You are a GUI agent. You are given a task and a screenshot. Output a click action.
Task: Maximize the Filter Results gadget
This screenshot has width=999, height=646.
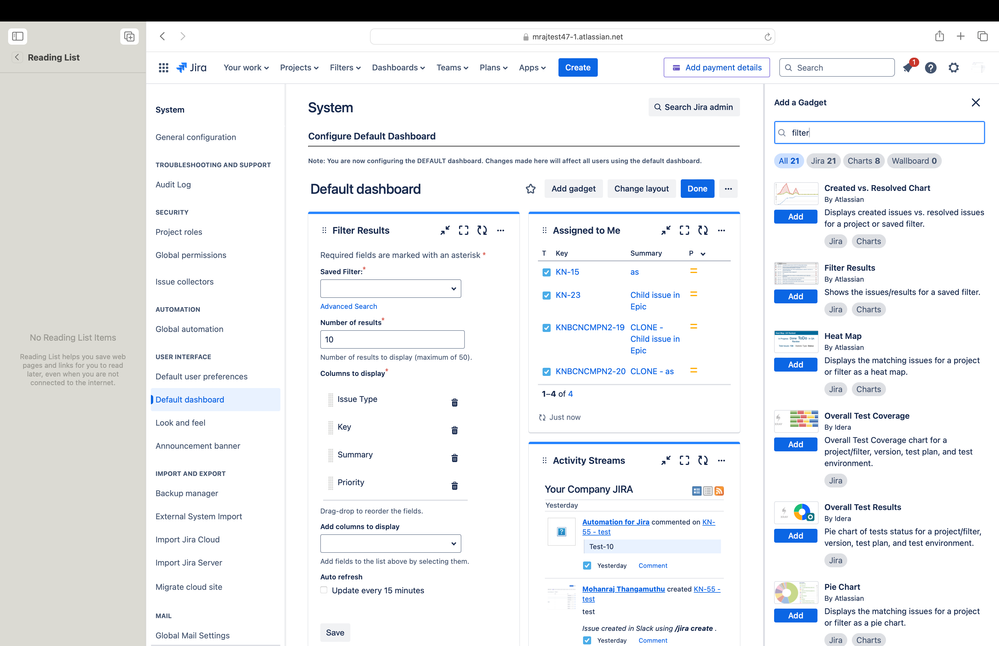tap(464, 231)
